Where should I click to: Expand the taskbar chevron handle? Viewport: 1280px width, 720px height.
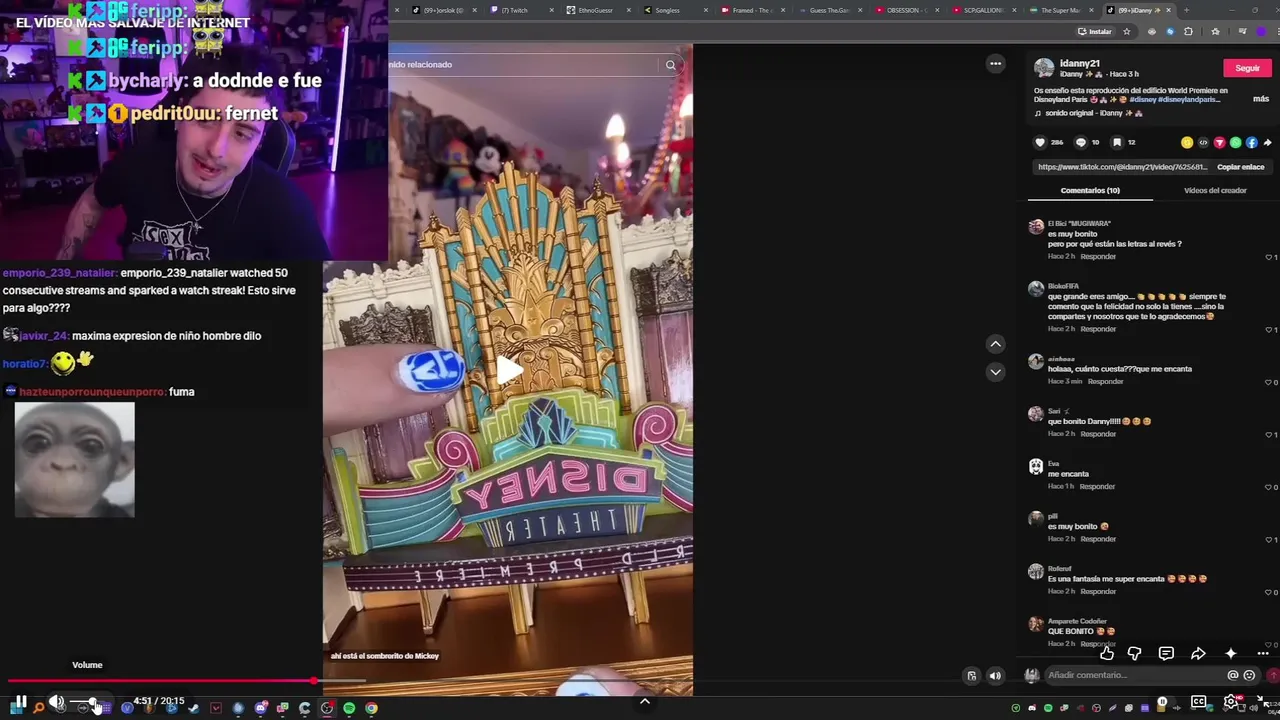pyautogui.click(x=645, y=700)
